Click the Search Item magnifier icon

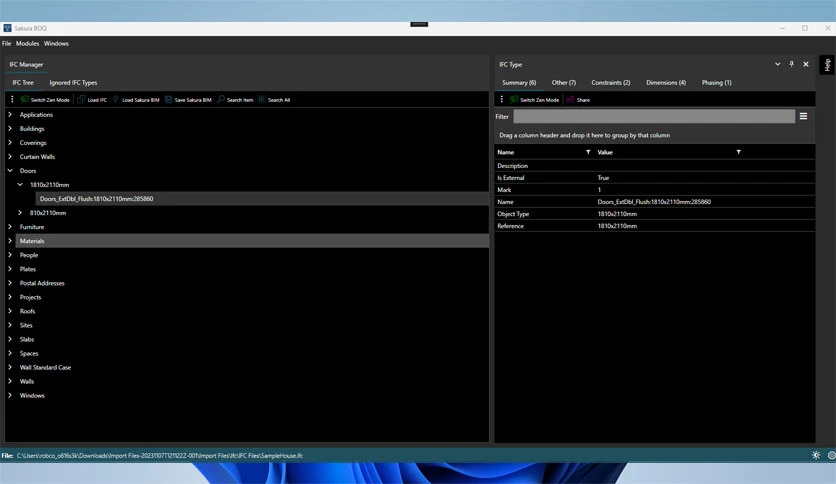pos(221,100)
